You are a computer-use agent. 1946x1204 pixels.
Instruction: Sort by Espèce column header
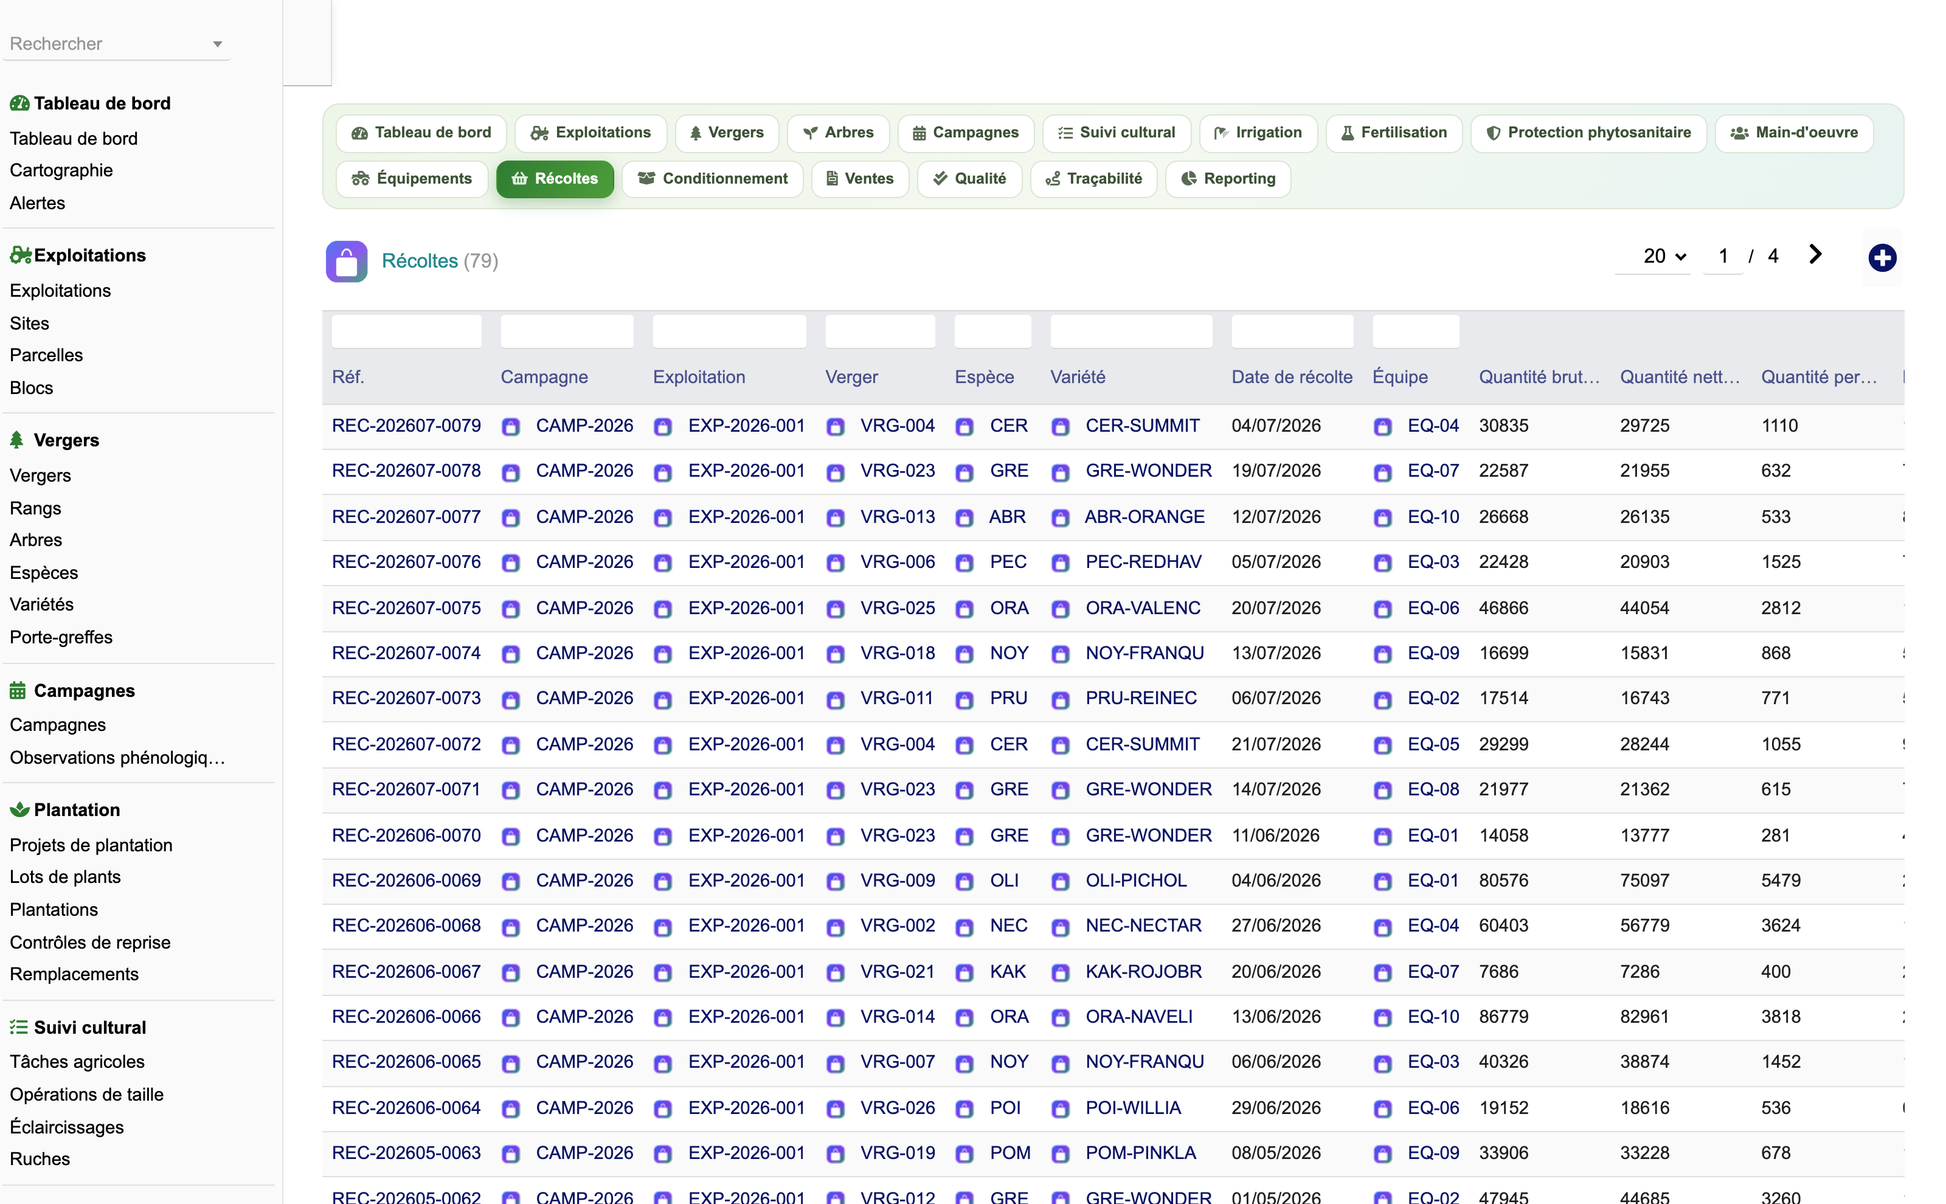pyautogui.click(x=984, y=377)
